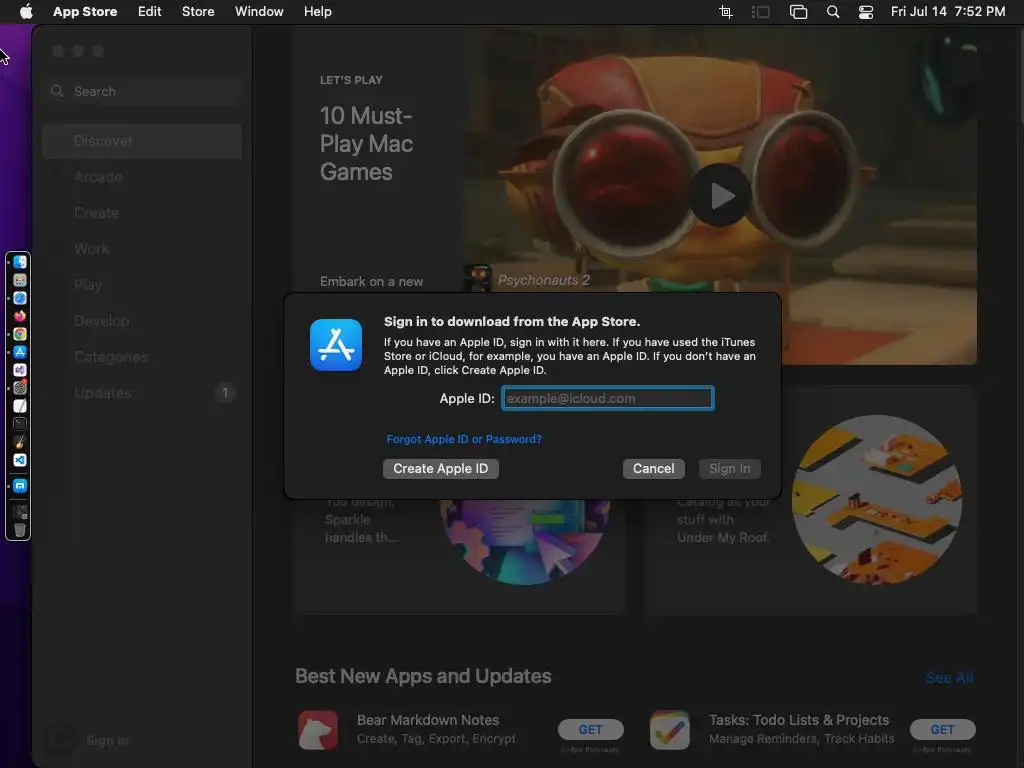The height and width of the screenshot is (768, 1024).
Task: Play the Psychonauts 2 featured video
Action: [721, 195]
